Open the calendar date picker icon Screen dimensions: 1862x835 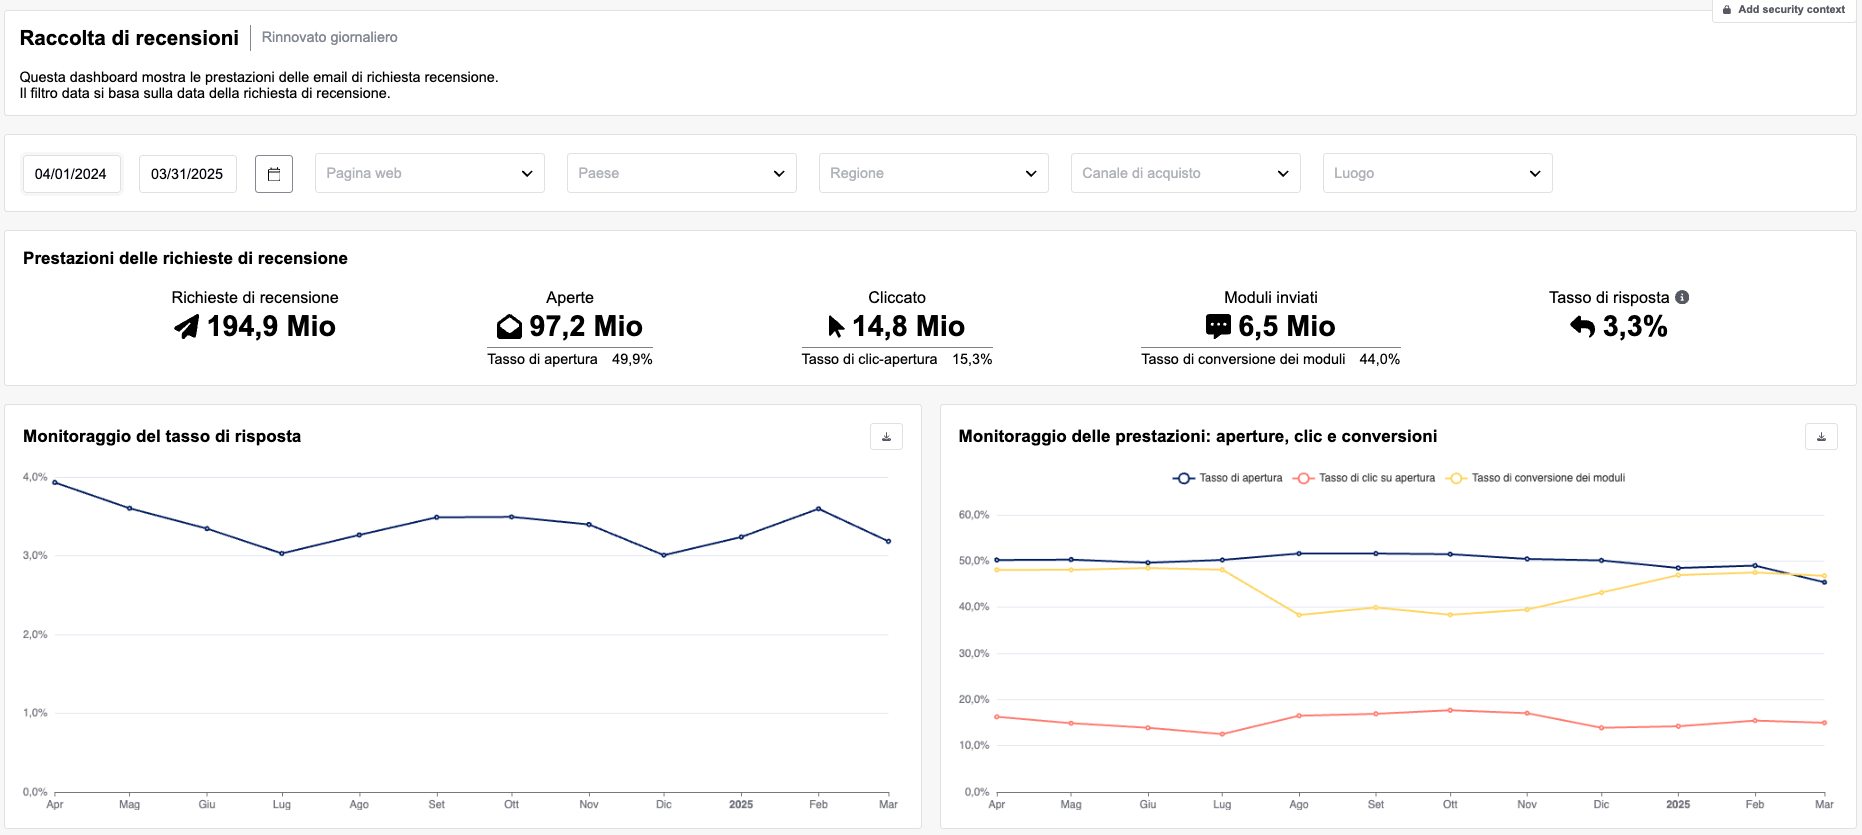click(273, 174)
